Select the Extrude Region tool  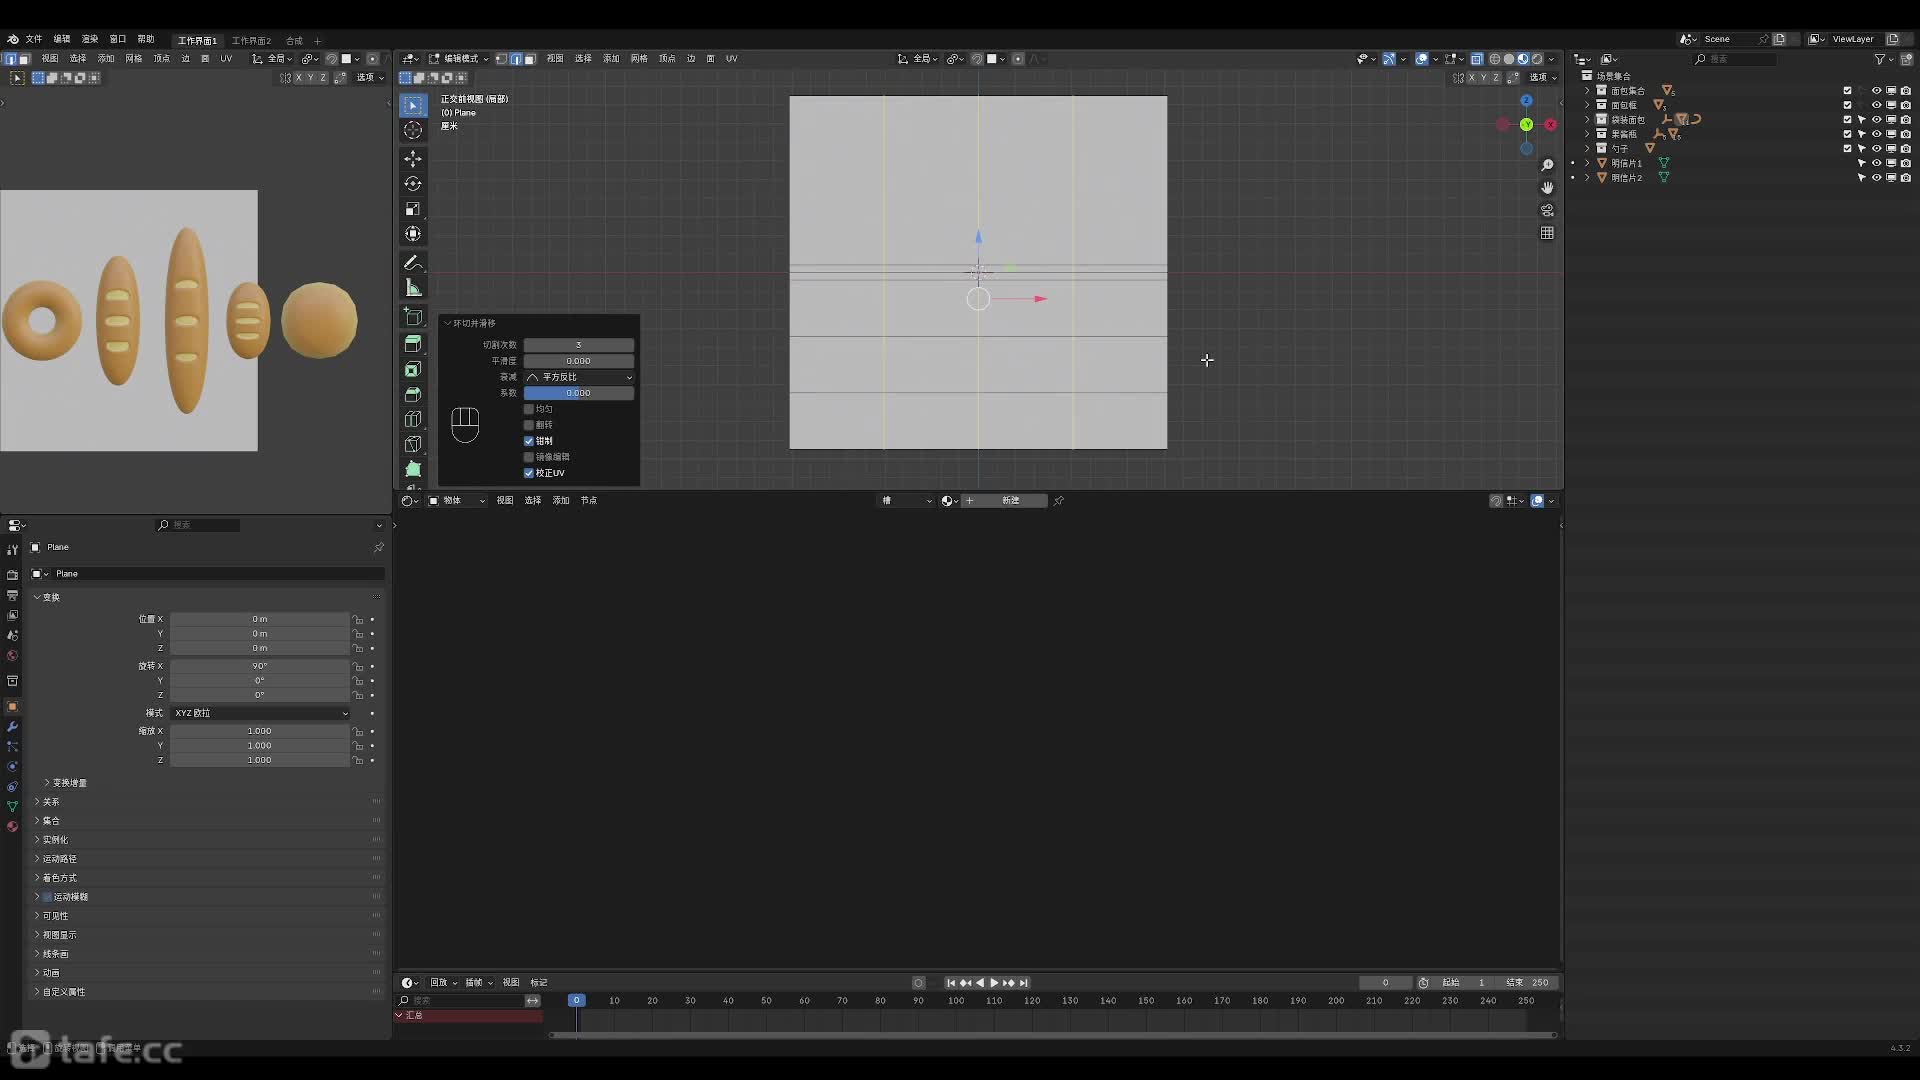[x=412, y=343]
